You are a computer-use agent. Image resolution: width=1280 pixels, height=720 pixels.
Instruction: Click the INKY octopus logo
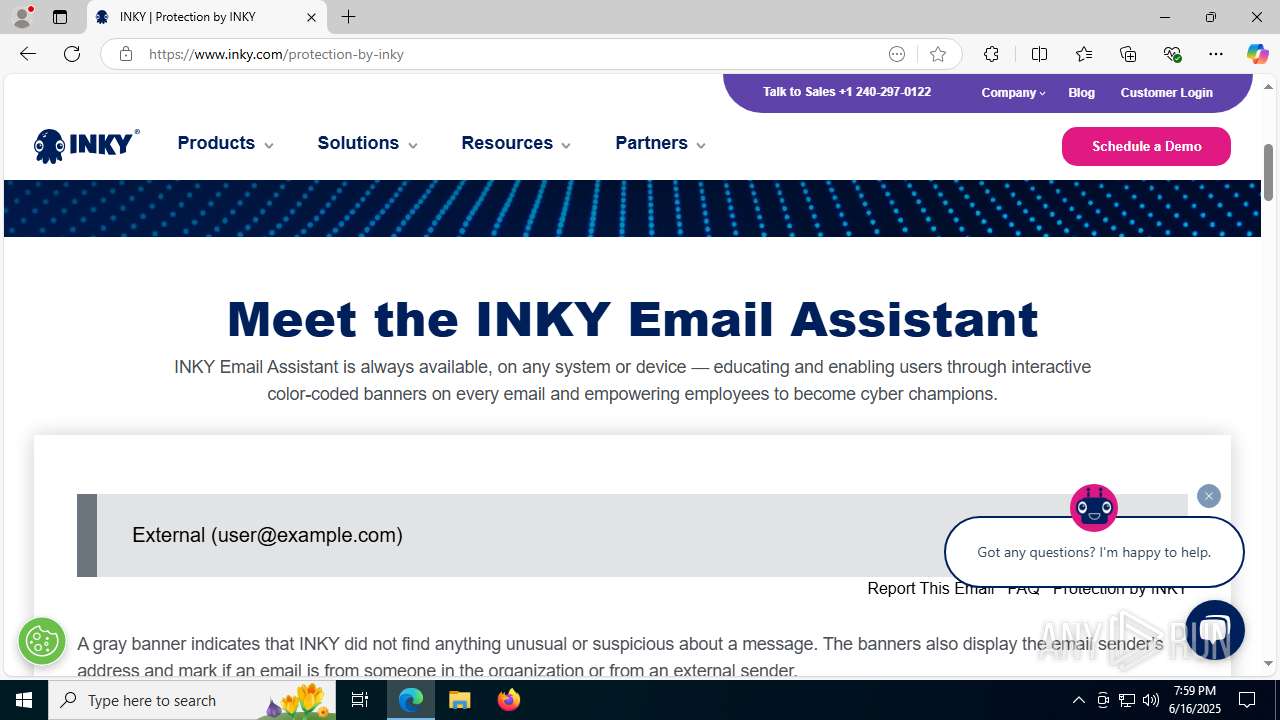pos(86,145)
